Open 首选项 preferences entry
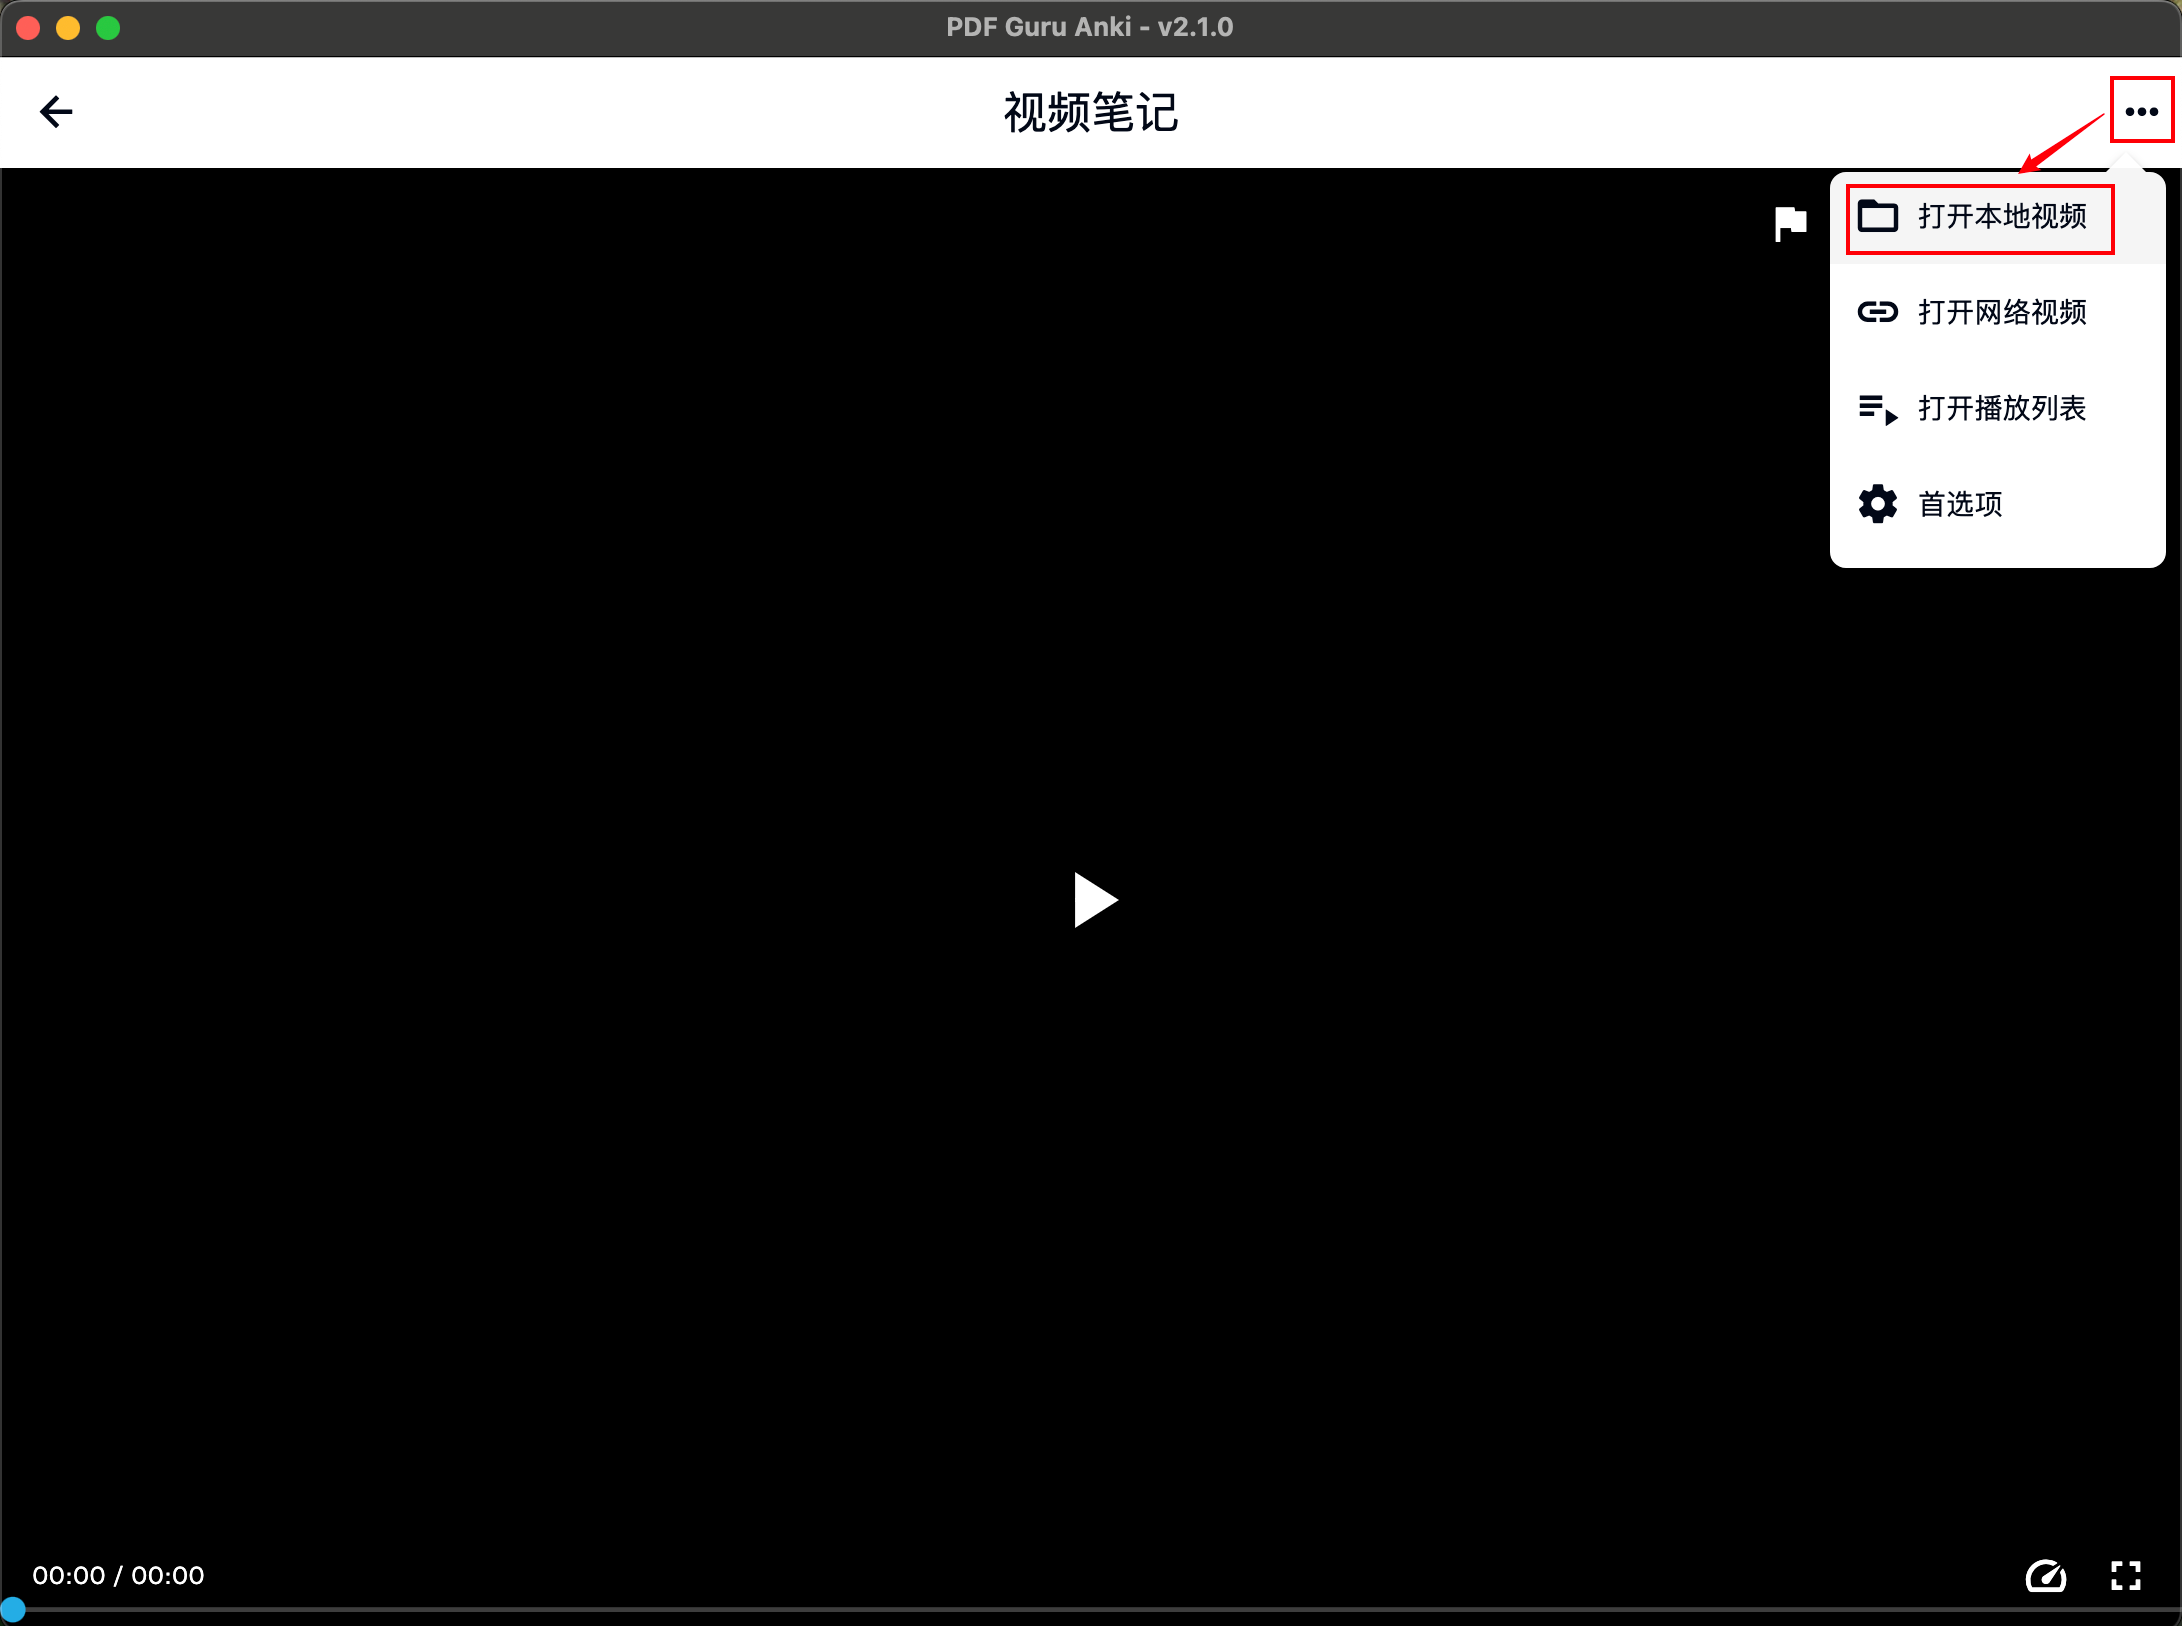This screenshot has height=1626, width=2182. tap(1997, 504)
